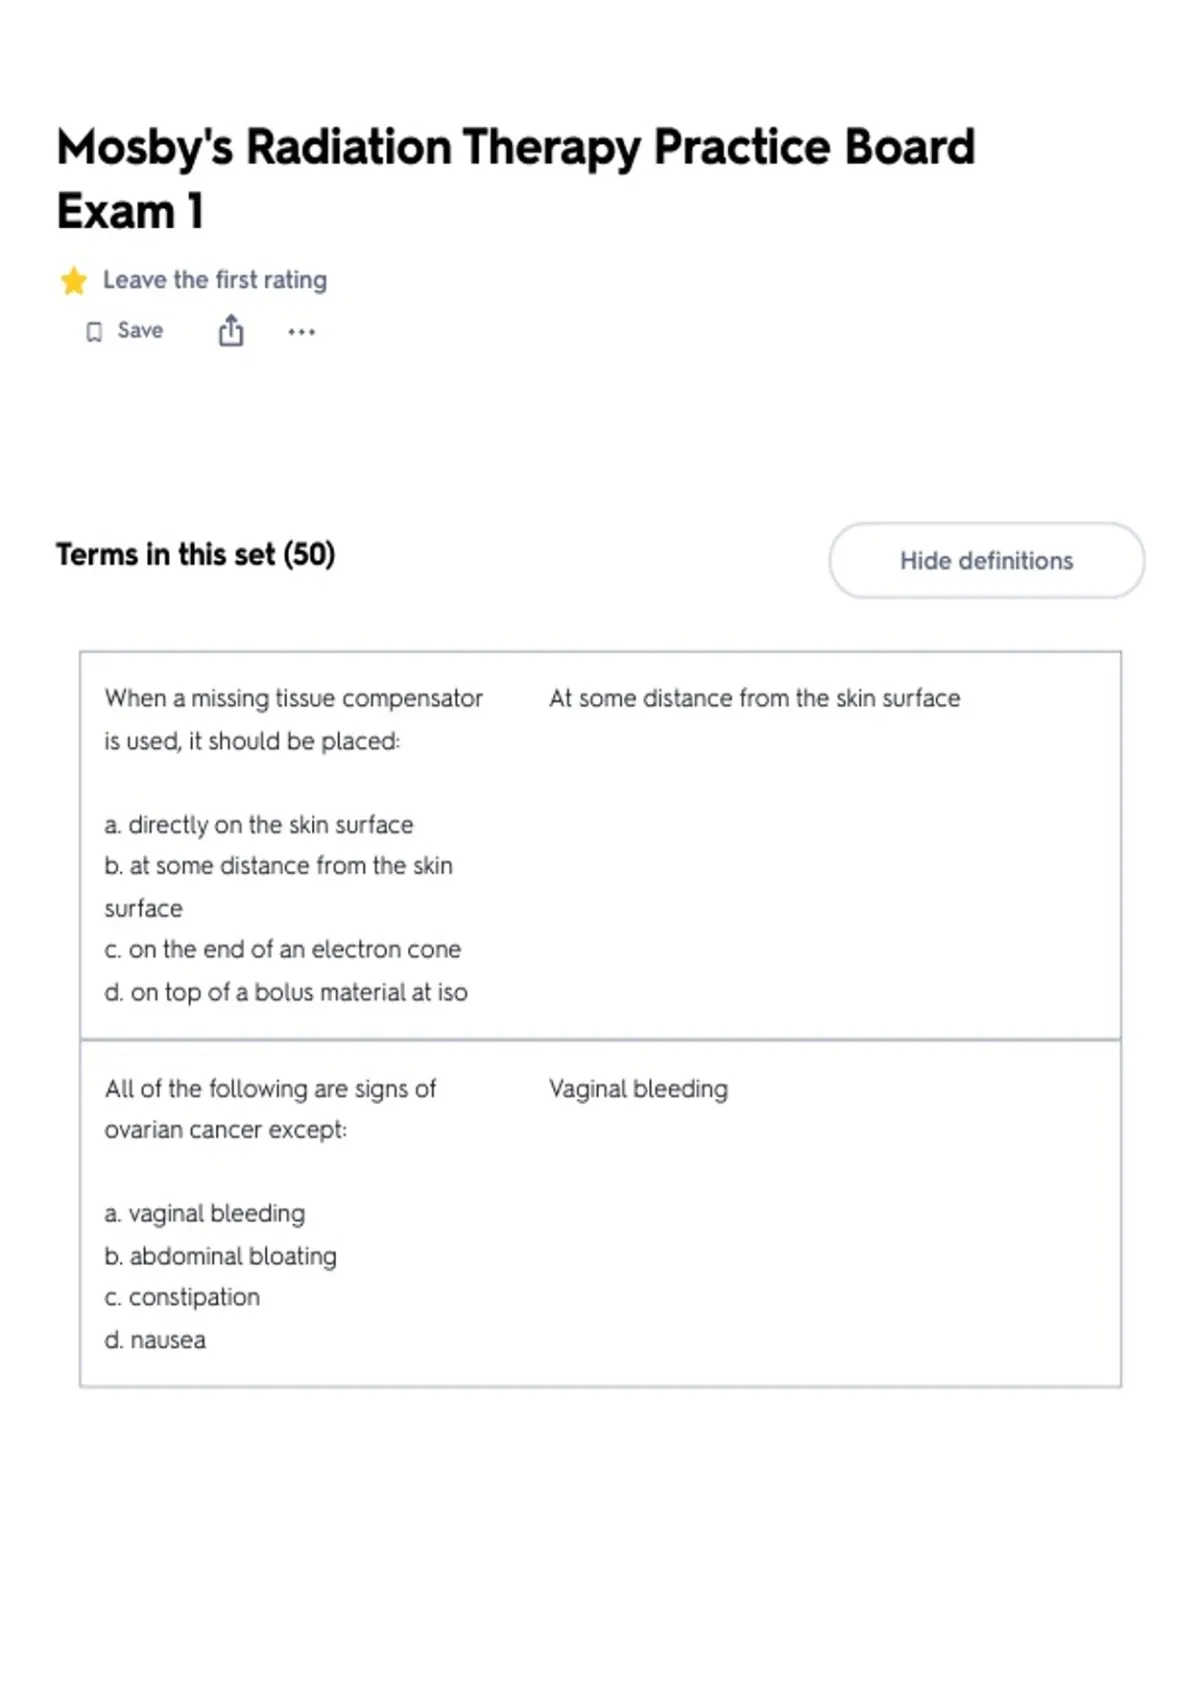Select the ovarian cancer signs question text
The height and width of the screenshot is (1700, 1200).
pos(270,1109)
